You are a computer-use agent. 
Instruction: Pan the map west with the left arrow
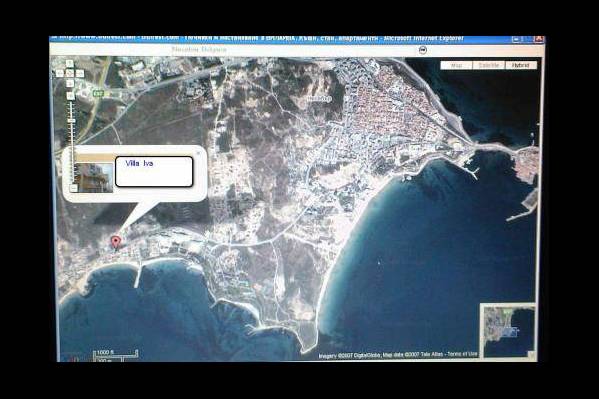point(60,73)
